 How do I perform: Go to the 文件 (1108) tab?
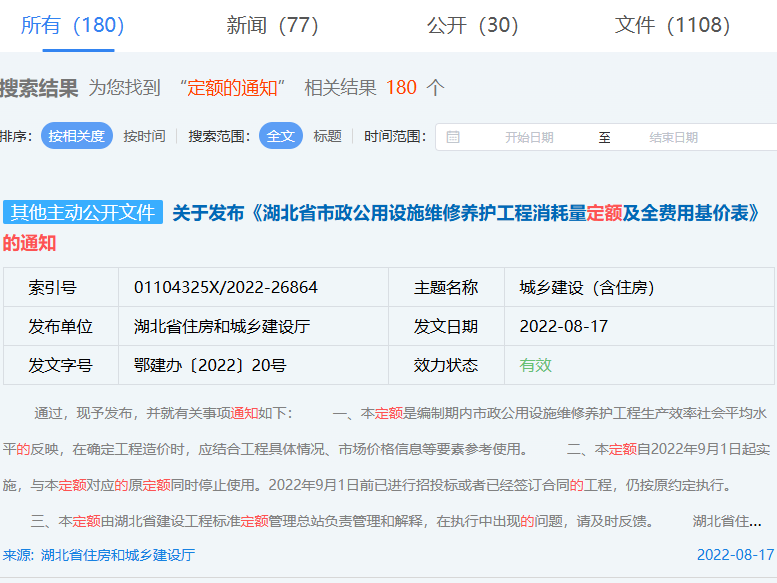point(672,25)
